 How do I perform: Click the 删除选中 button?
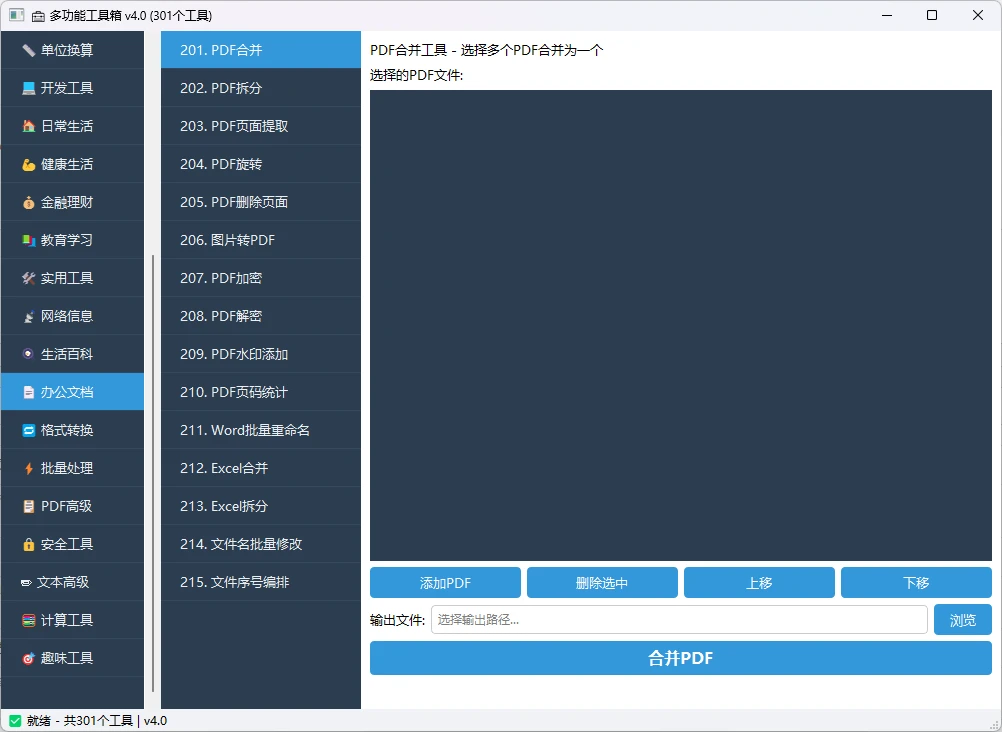tap(602, 583)
